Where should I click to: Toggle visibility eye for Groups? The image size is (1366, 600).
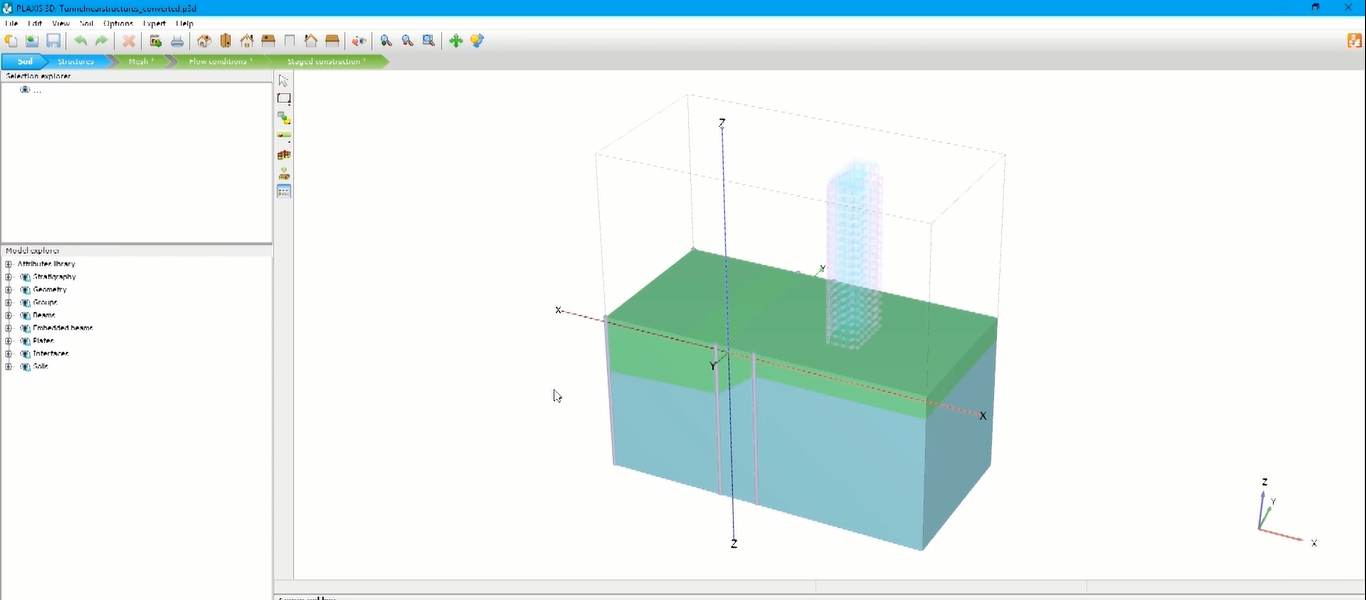click(25, 302)
